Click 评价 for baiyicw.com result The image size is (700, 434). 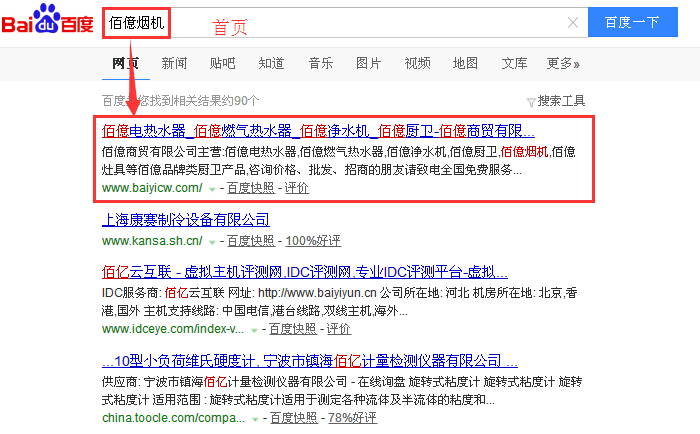[297, 188]
